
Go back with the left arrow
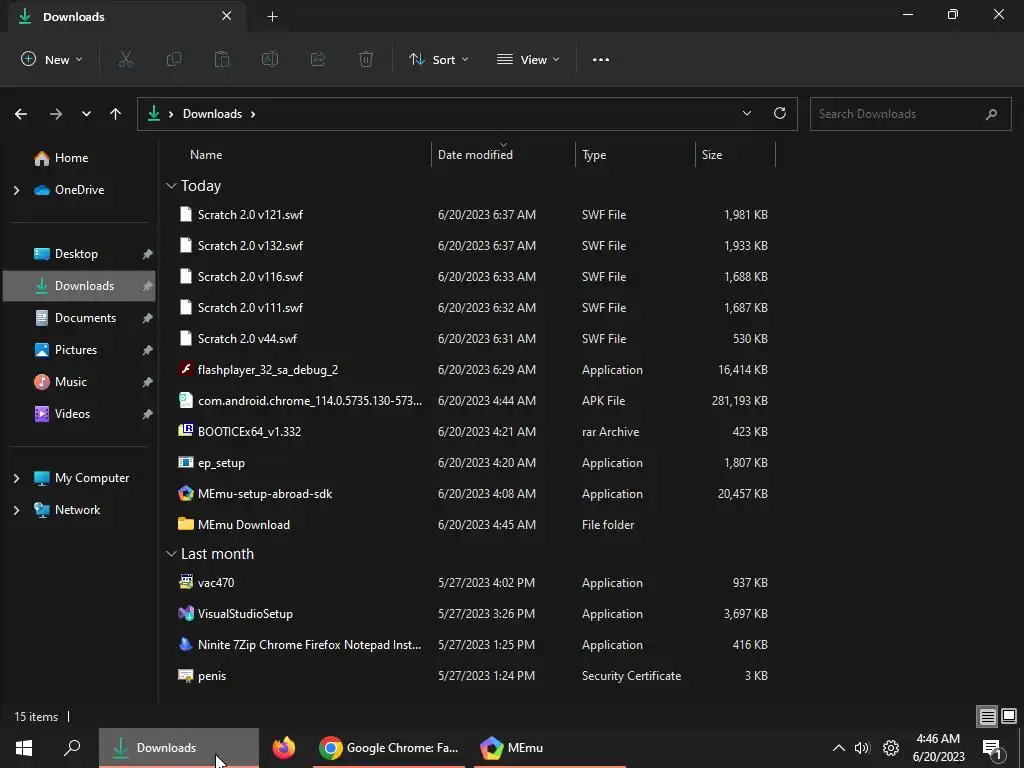(21, 114)
